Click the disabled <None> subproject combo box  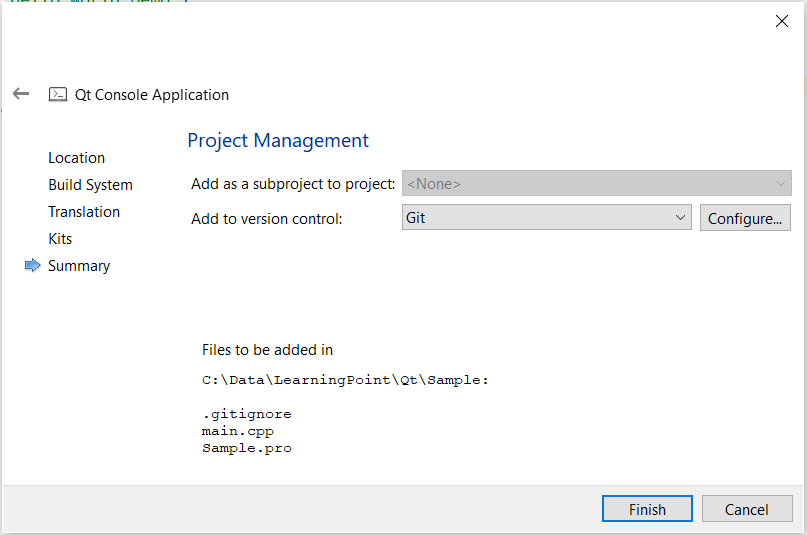596,183
